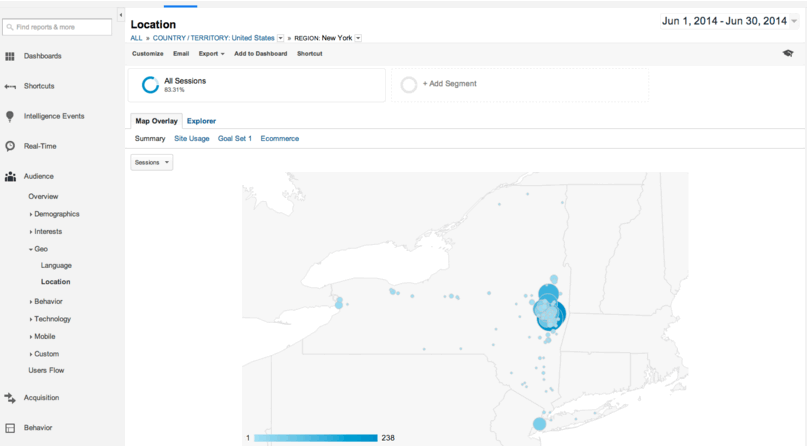The image size is (807, 446).
Task: Click the search magnifier icon
Action: click(10, 27)
